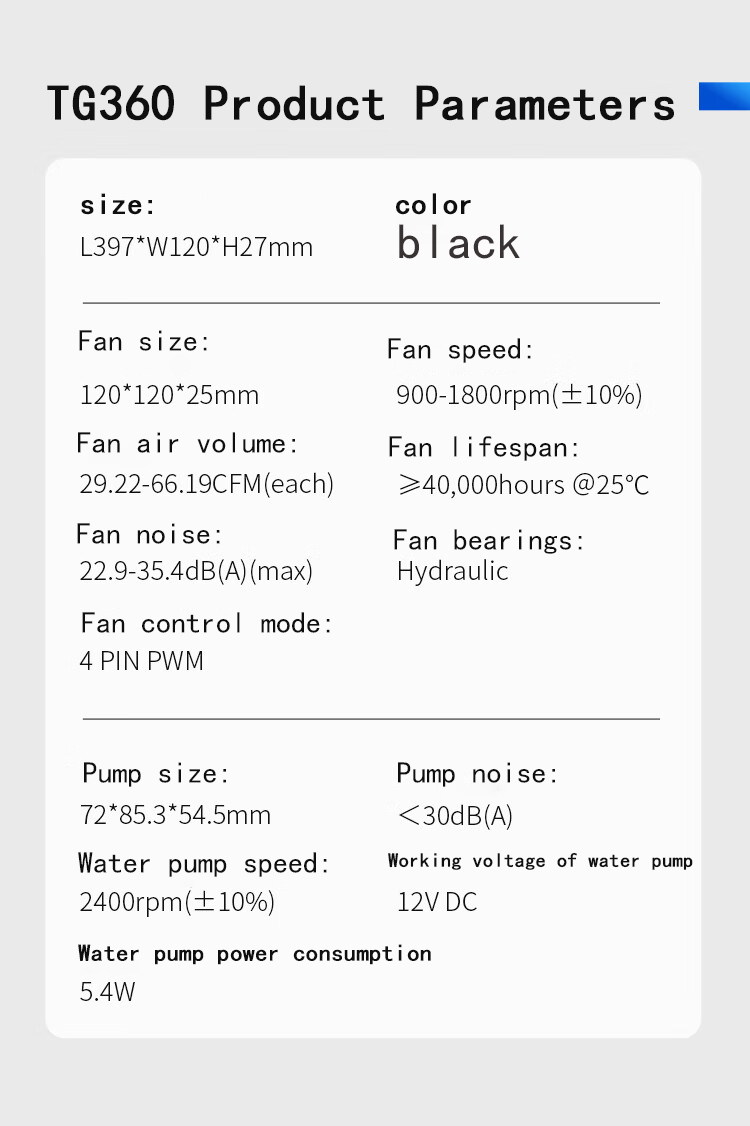Select the L397*W120*H27mm dimension text

(196, 247)
